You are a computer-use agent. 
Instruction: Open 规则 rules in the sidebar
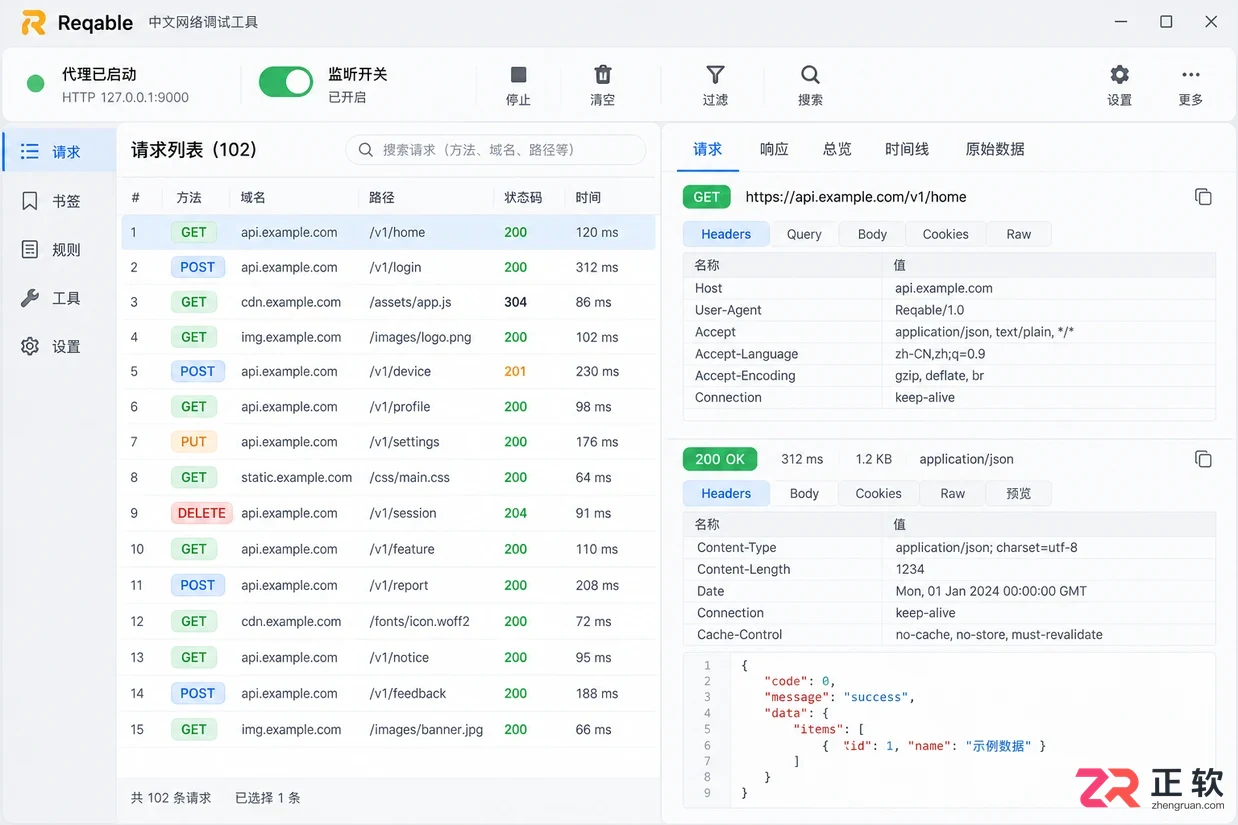59,250
